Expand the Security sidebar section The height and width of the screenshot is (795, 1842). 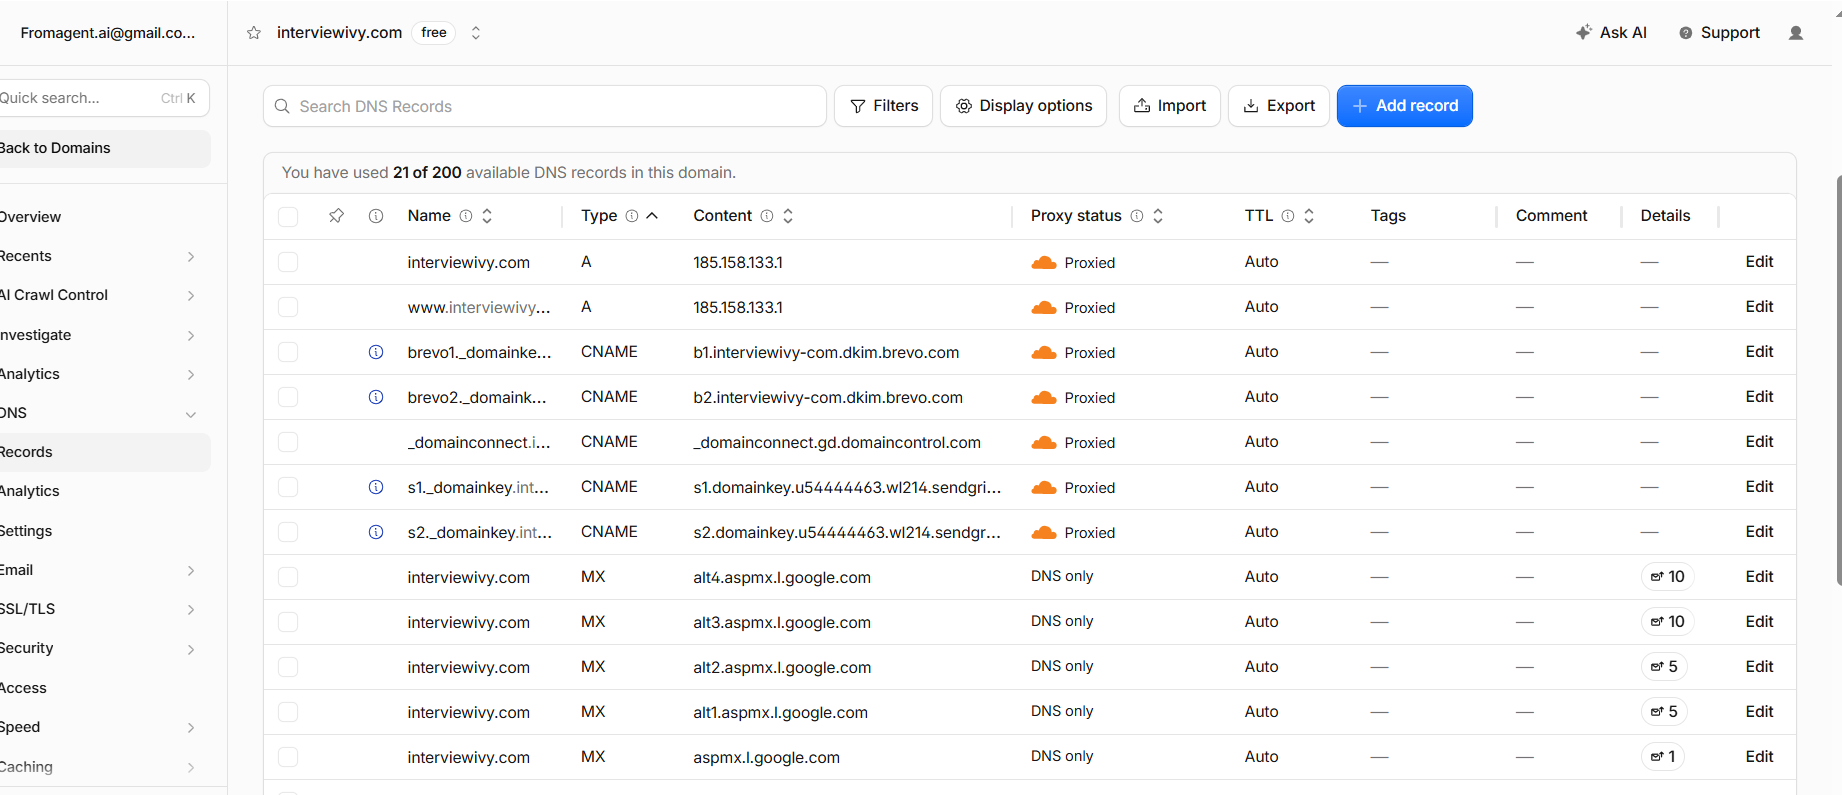[x=191, y=650]
